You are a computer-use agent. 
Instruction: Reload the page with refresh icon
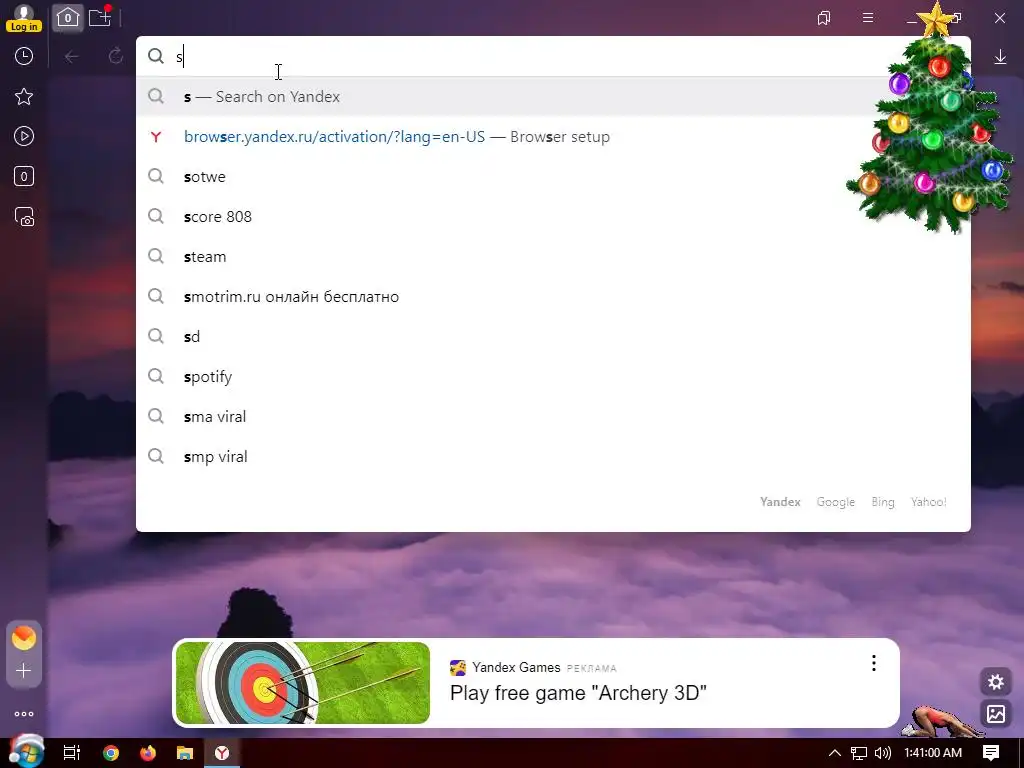coord(116,57)
